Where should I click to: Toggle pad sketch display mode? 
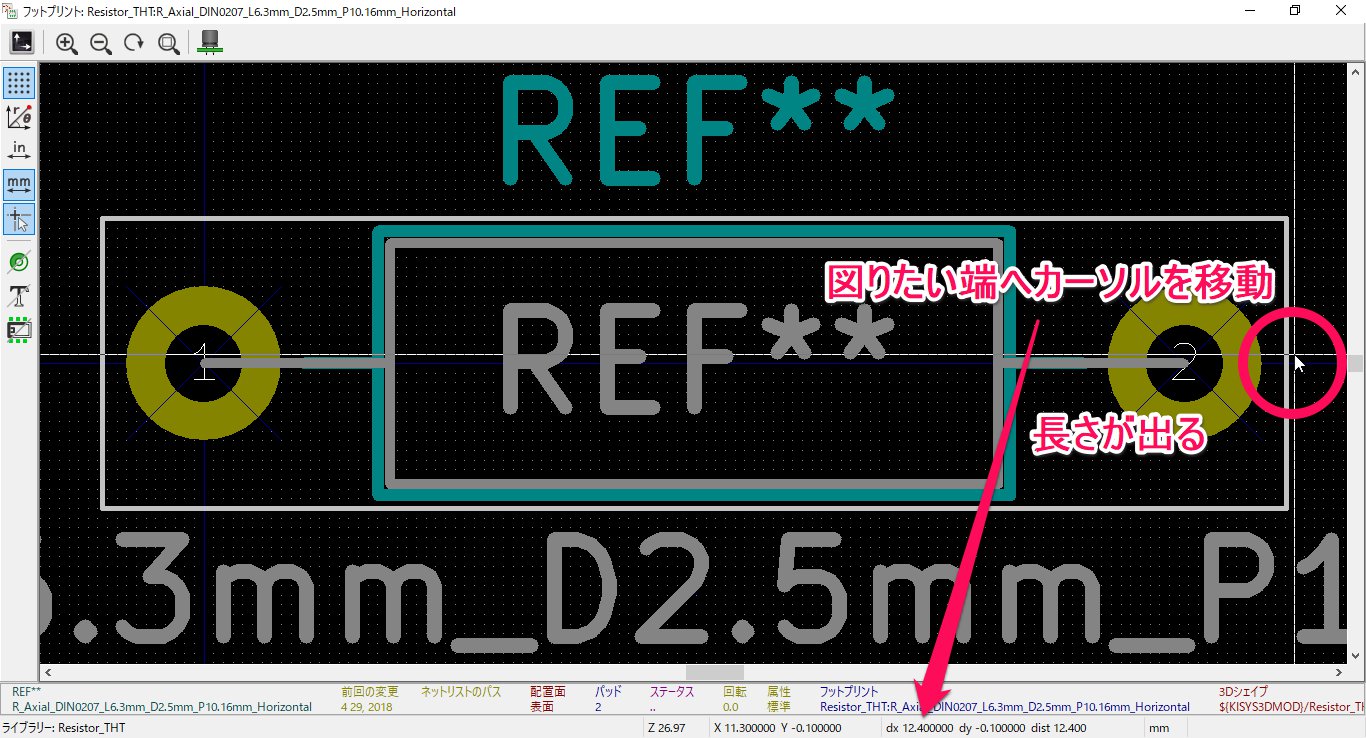click(x=18, y=261)
